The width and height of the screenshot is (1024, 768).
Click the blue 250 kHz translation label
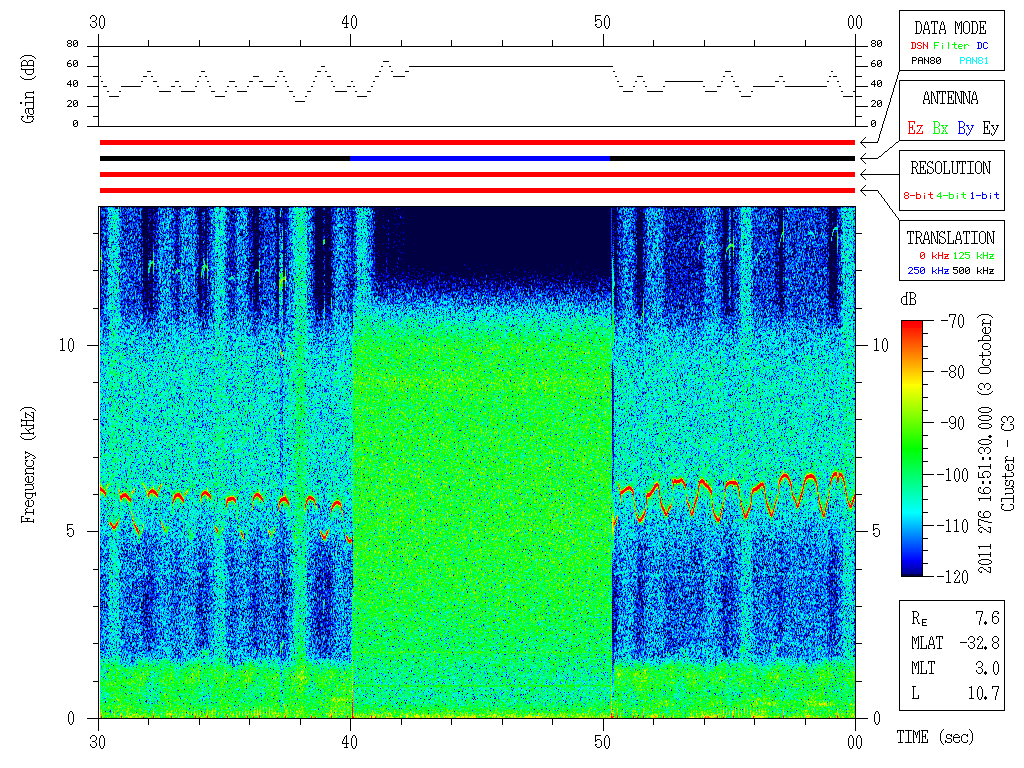(928, 271)
